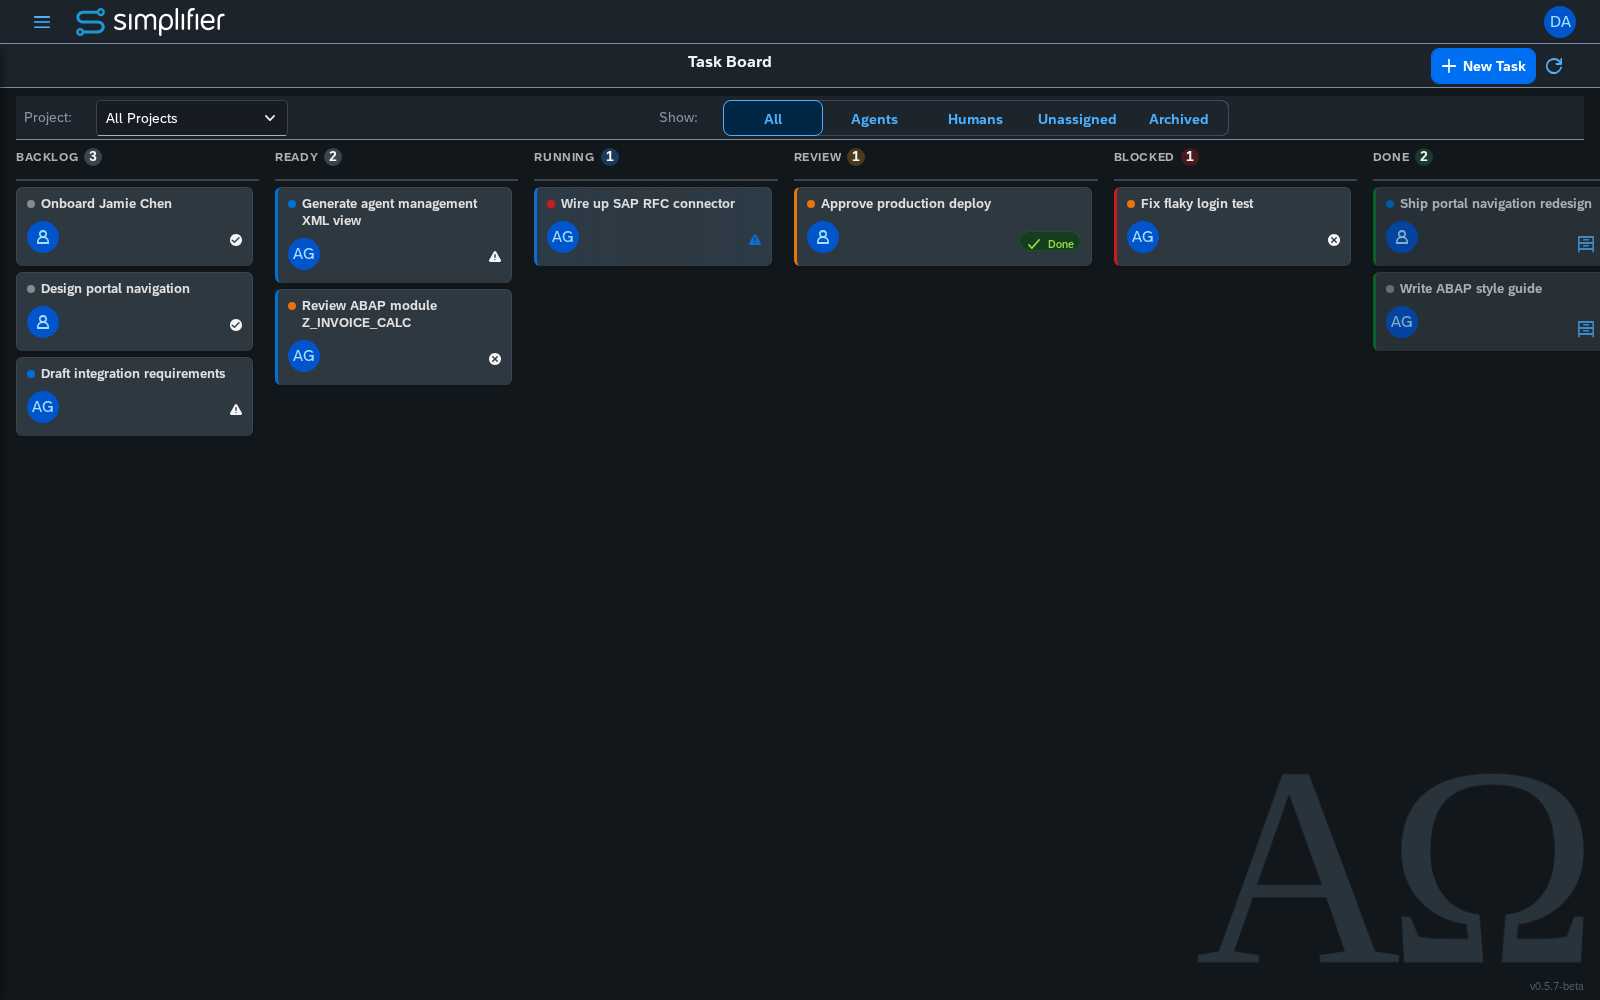Open Write ABAP style guide task
The height and width of the screenshot is (1000, 1600).
click(x=1487, y=311)
